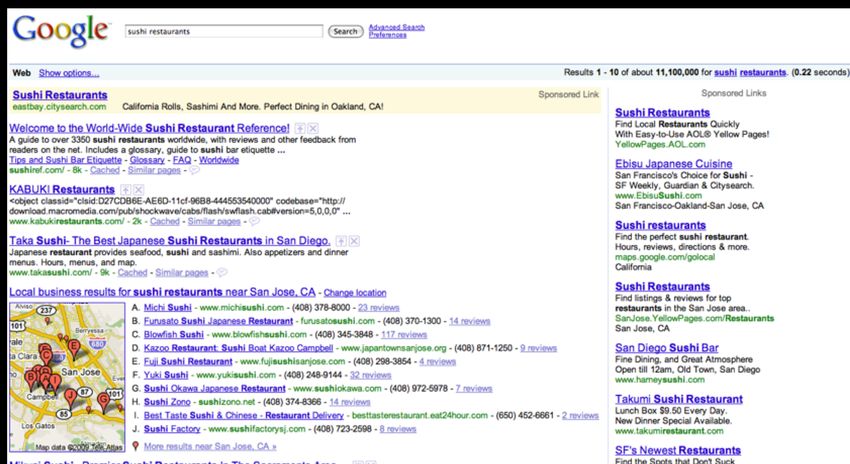Viewport: 850px width, 464px height.
Task: Open Sushi Okawa Japanese Restaurant listing
Action: pos(215,389)
